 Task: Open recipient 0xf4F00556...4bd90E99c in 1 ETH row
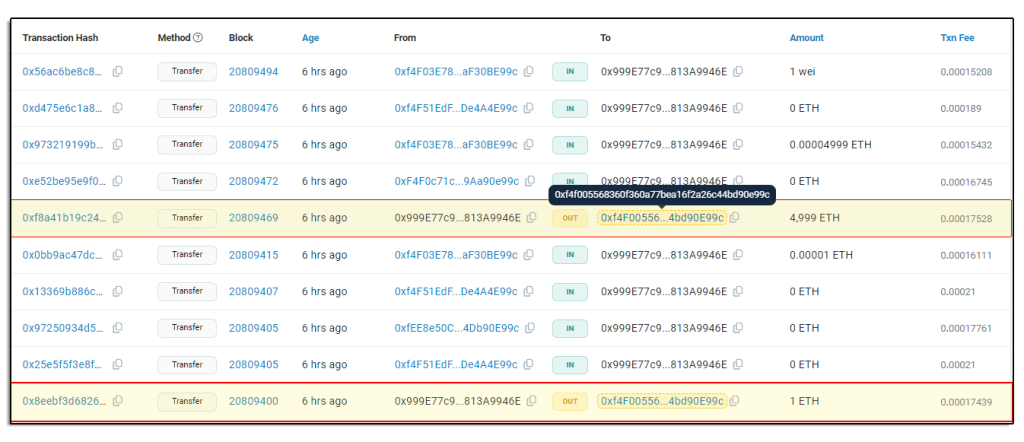point(661,401)
